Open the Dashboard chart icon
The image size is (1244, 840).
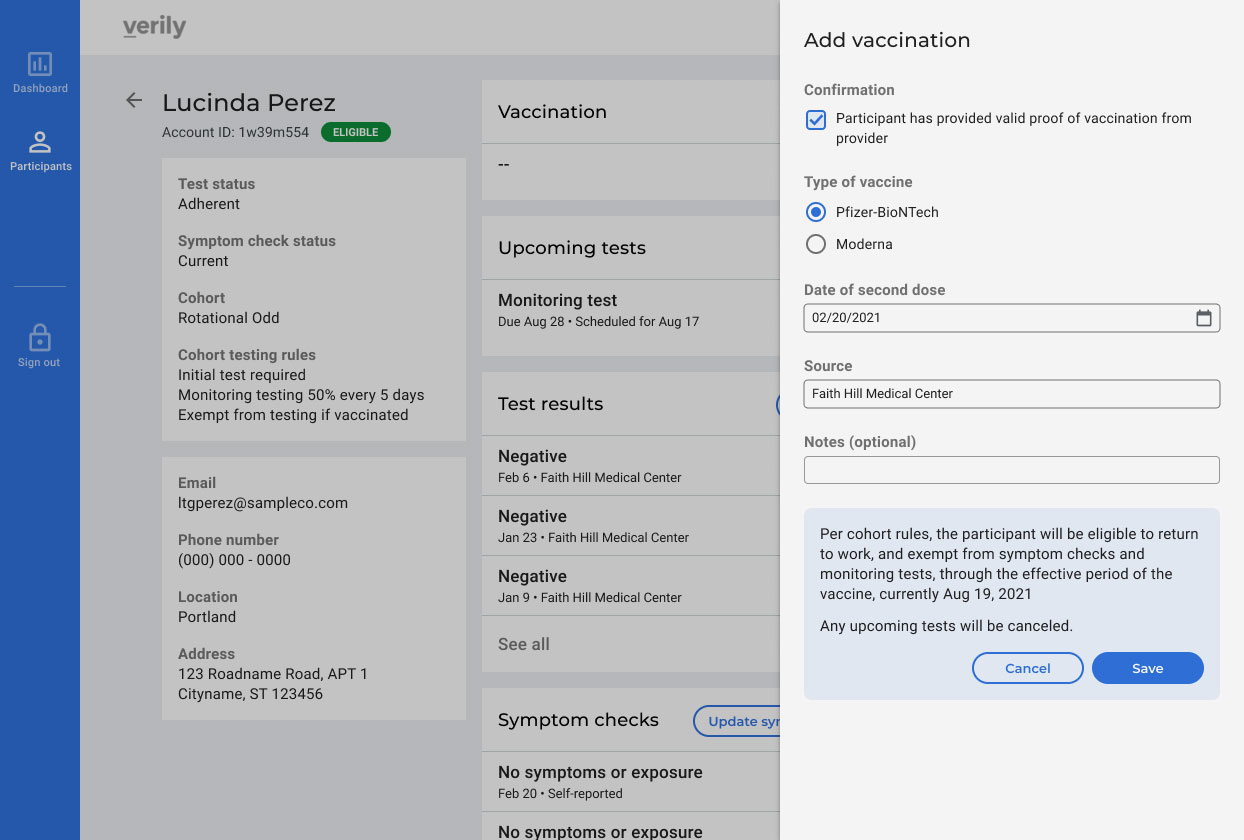(40, 64)
